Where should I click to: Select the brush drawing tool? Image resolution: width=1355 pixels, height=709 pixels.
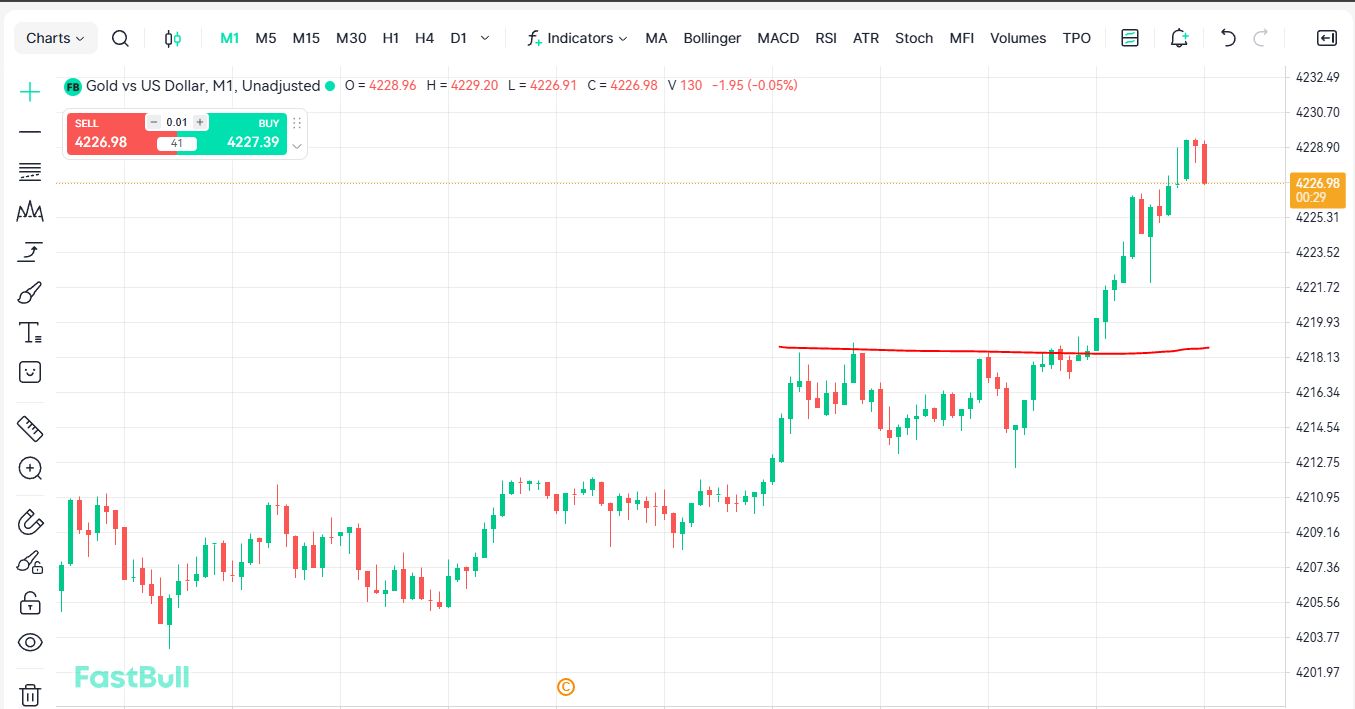pos(30,293)
